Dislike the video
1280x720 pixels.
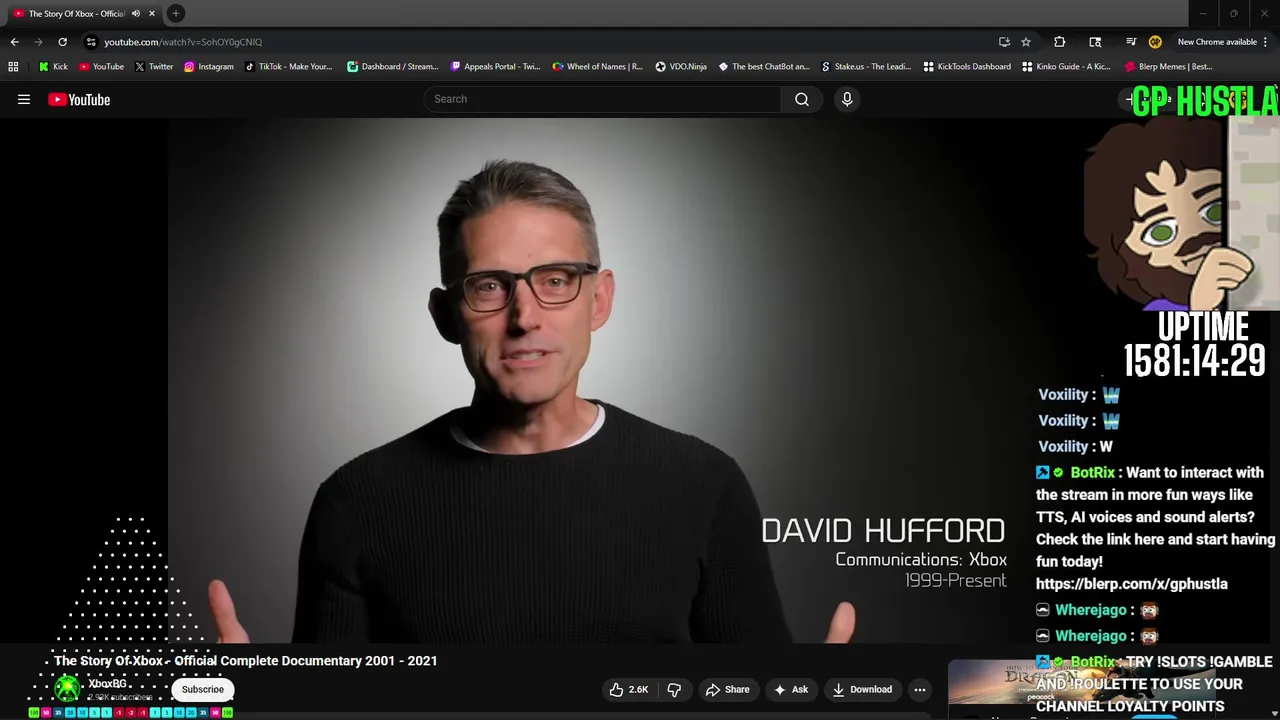[x=674, y=689]
